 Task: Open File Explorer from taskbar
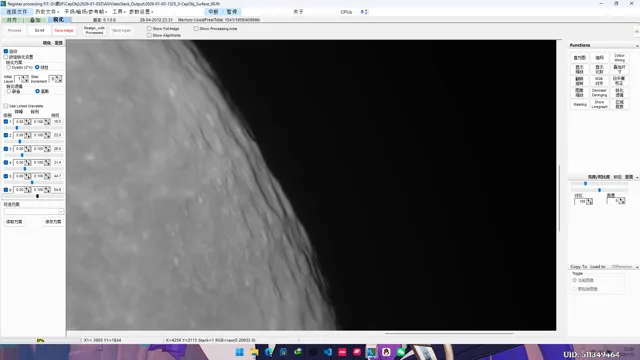pos(254,352)
